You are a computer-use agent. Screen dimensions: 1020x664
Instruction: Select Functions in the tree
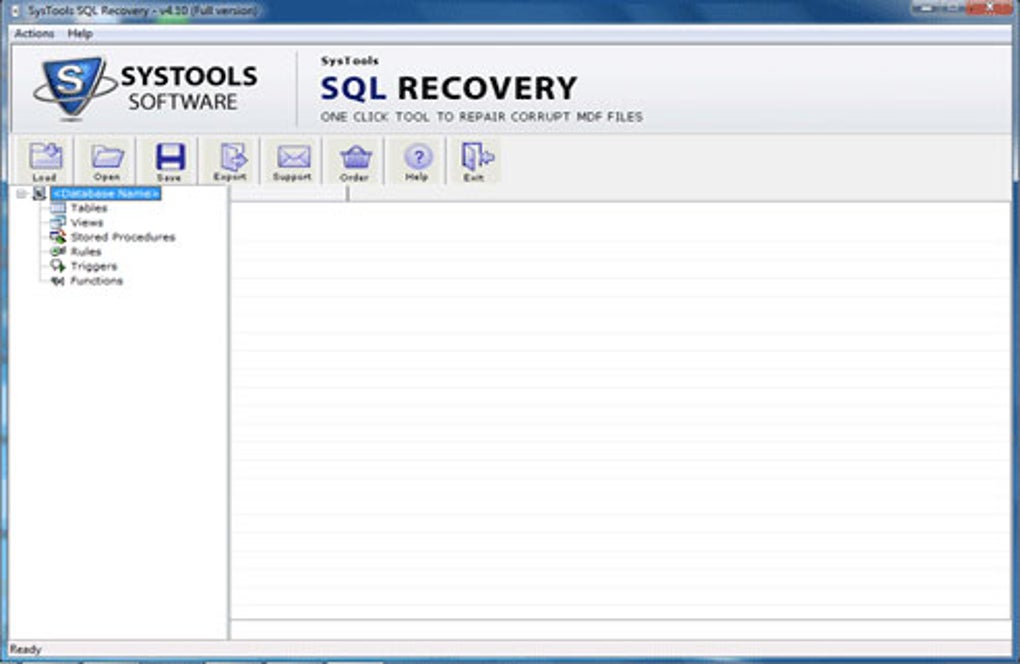[96, 281]
